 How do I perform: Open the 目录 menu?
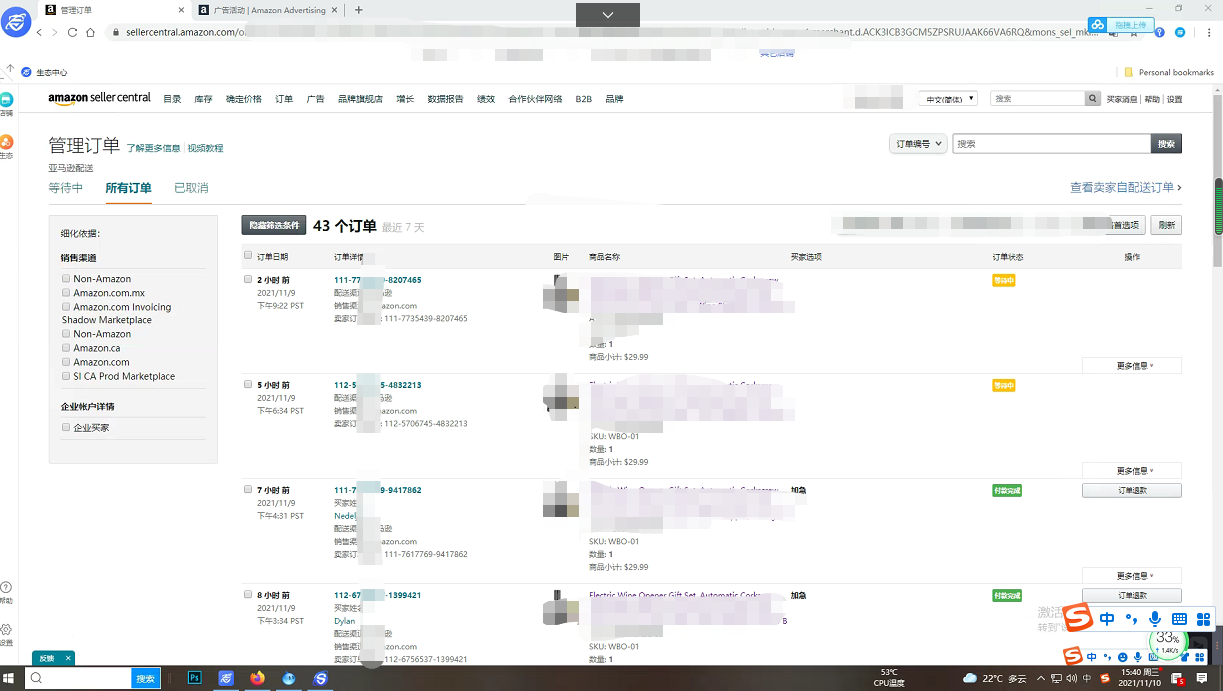(172, 99)
